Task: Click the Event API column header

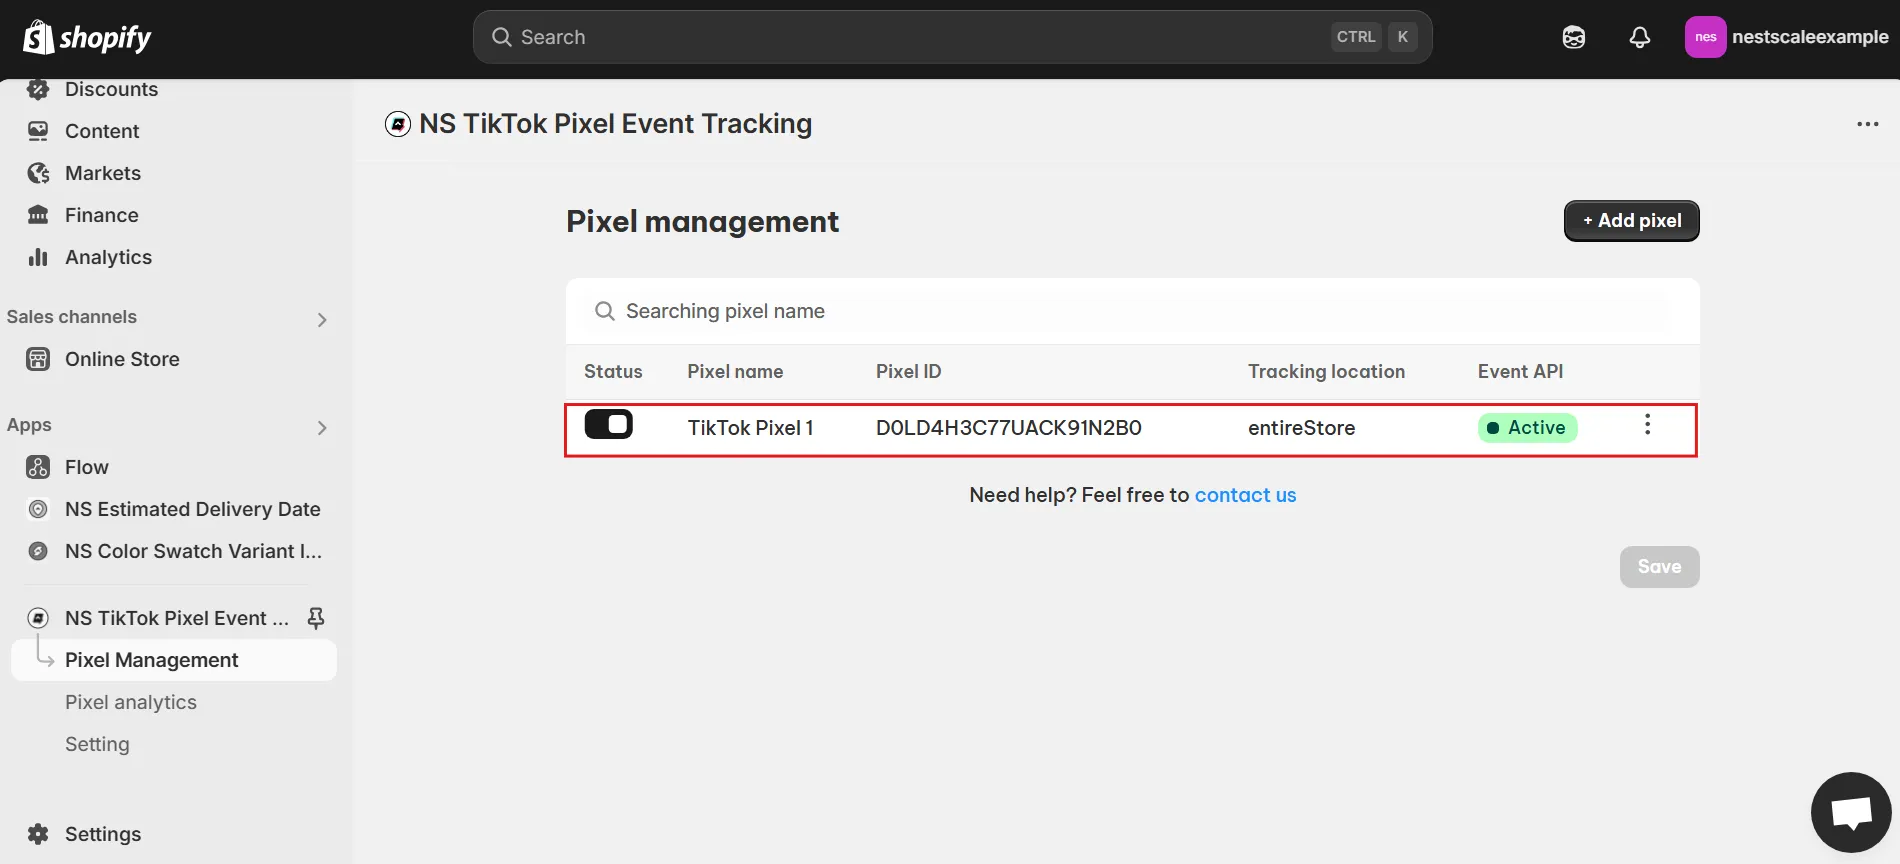Action: pos(1520,371)
